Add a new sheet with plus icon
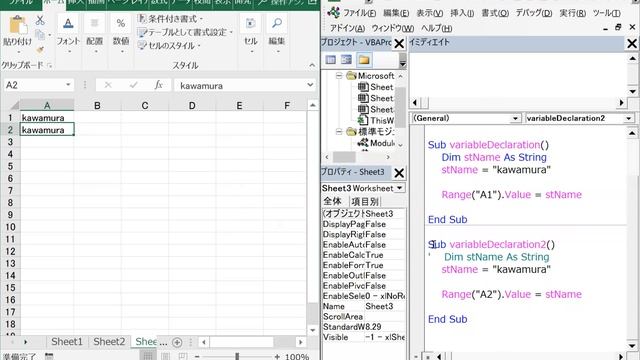The width and height of the screenshot is (640, 360). coord(177,342)
